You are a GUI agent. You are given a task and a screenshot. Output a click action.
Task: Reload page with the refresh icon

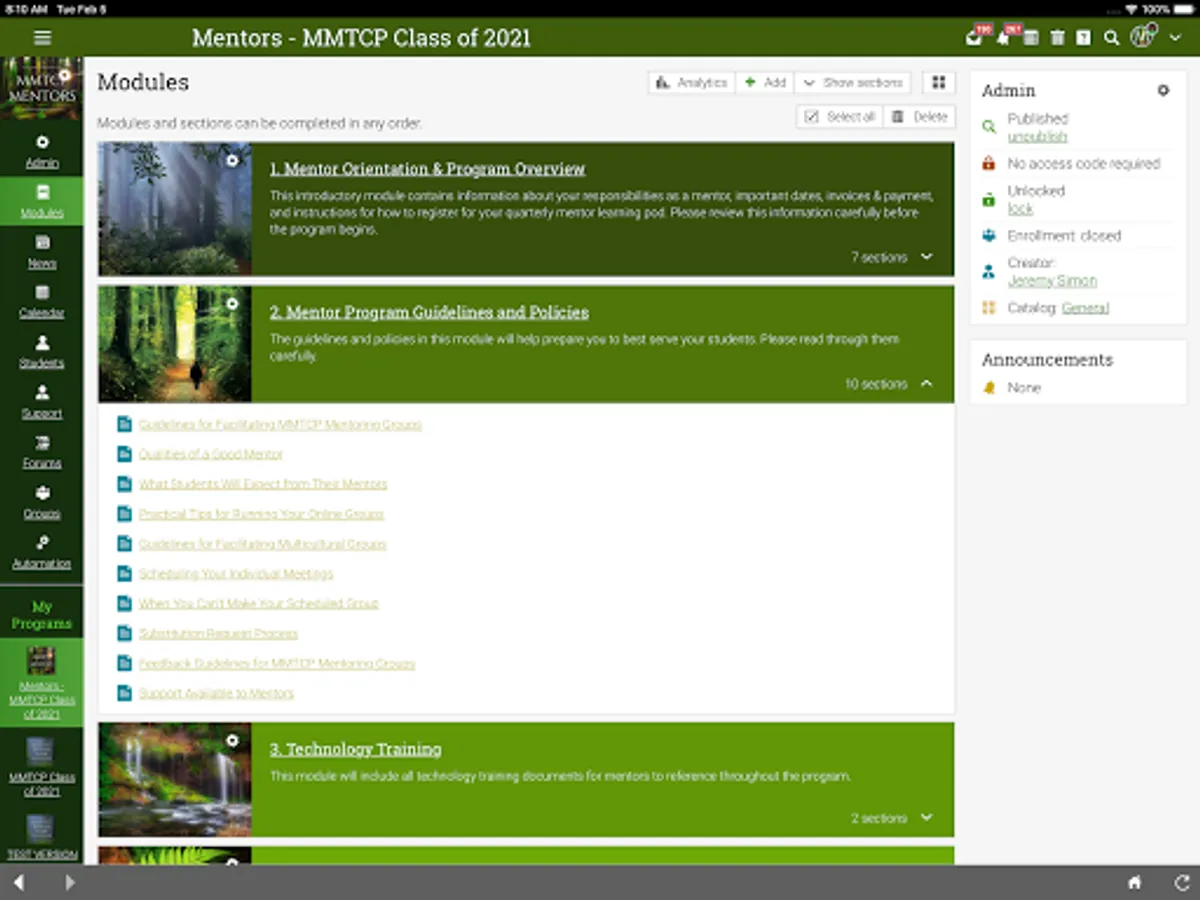(x=1181, y=883)
